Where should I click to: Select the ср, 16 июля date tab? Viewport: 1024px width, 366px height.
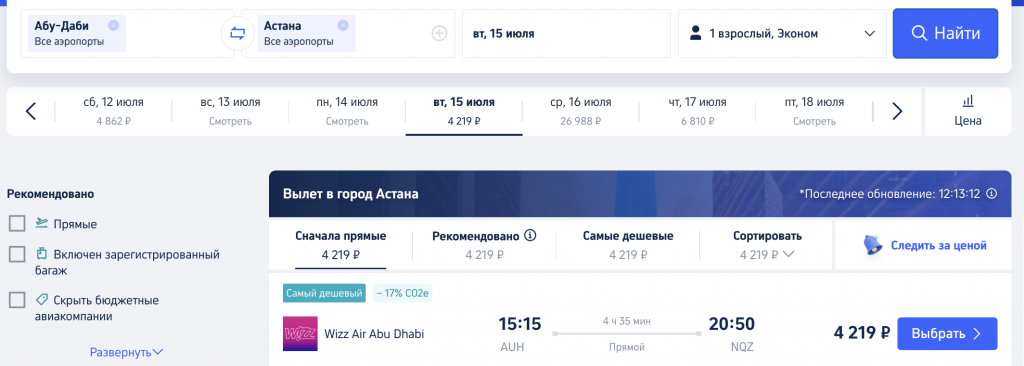[581, 111]
